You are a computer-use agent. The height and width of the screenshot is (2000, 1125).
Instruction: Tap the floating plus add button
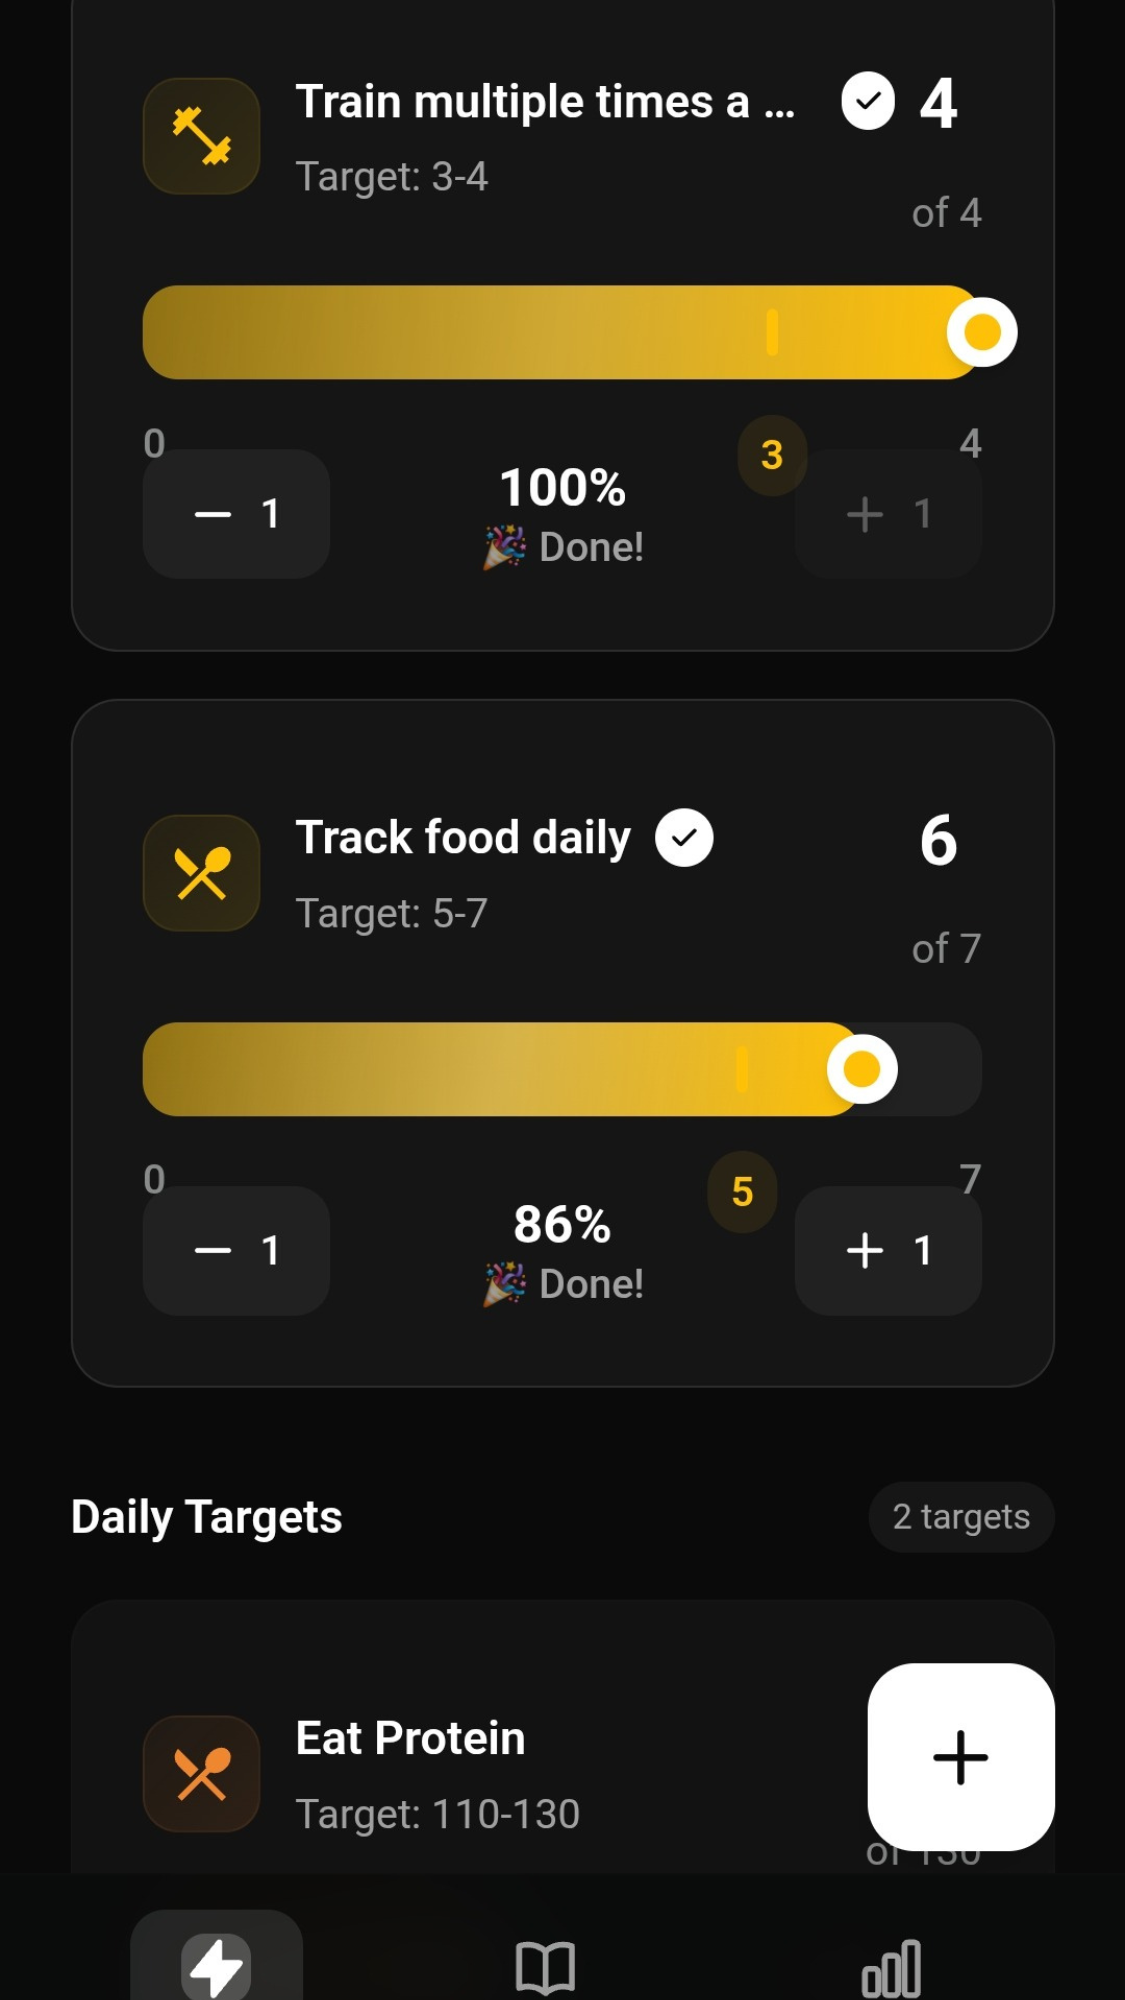[960, 1757]
